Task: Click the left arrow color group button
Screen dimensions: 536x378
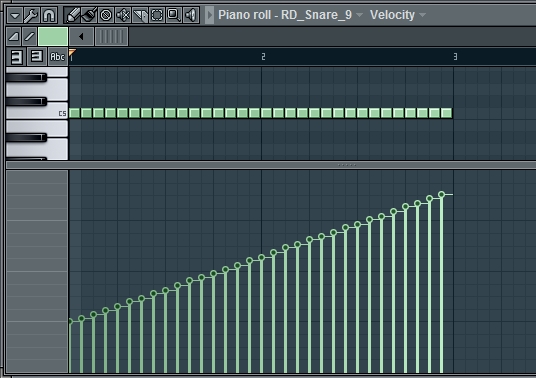Action: click(81, 36)
